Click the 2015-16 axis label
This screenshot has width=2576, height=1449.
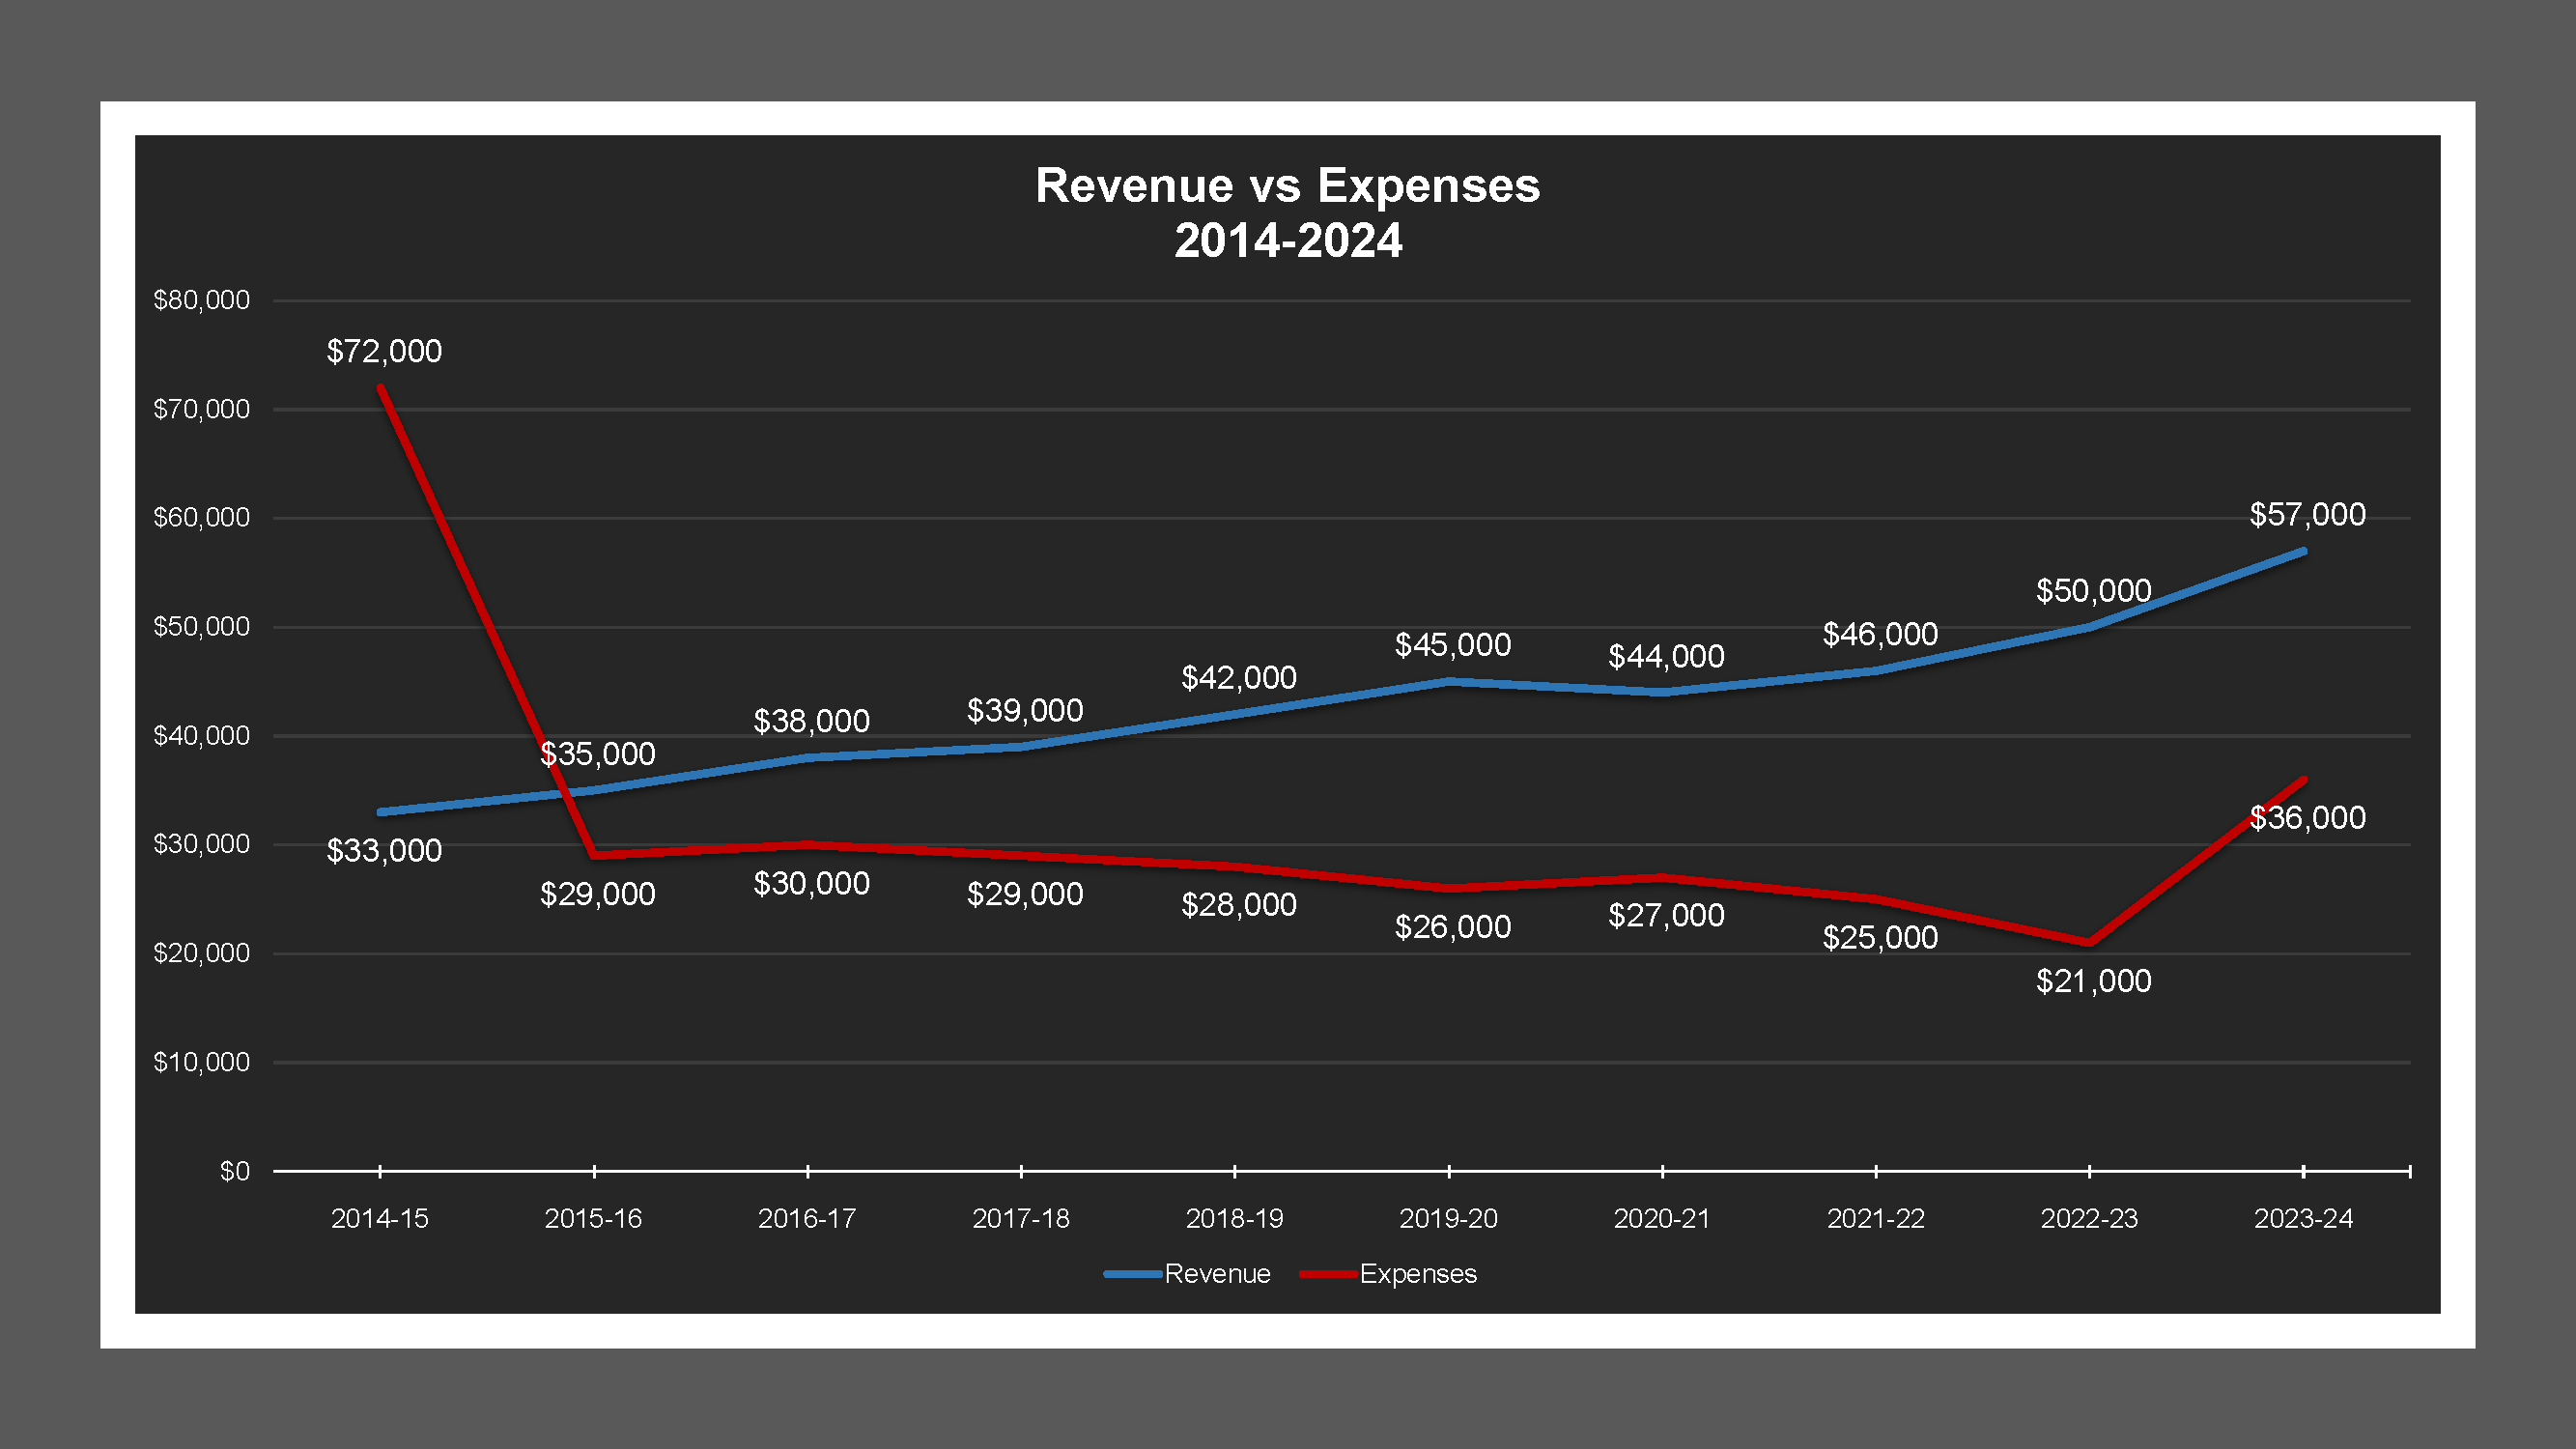pyautogui.click(x=593, y=1219)
